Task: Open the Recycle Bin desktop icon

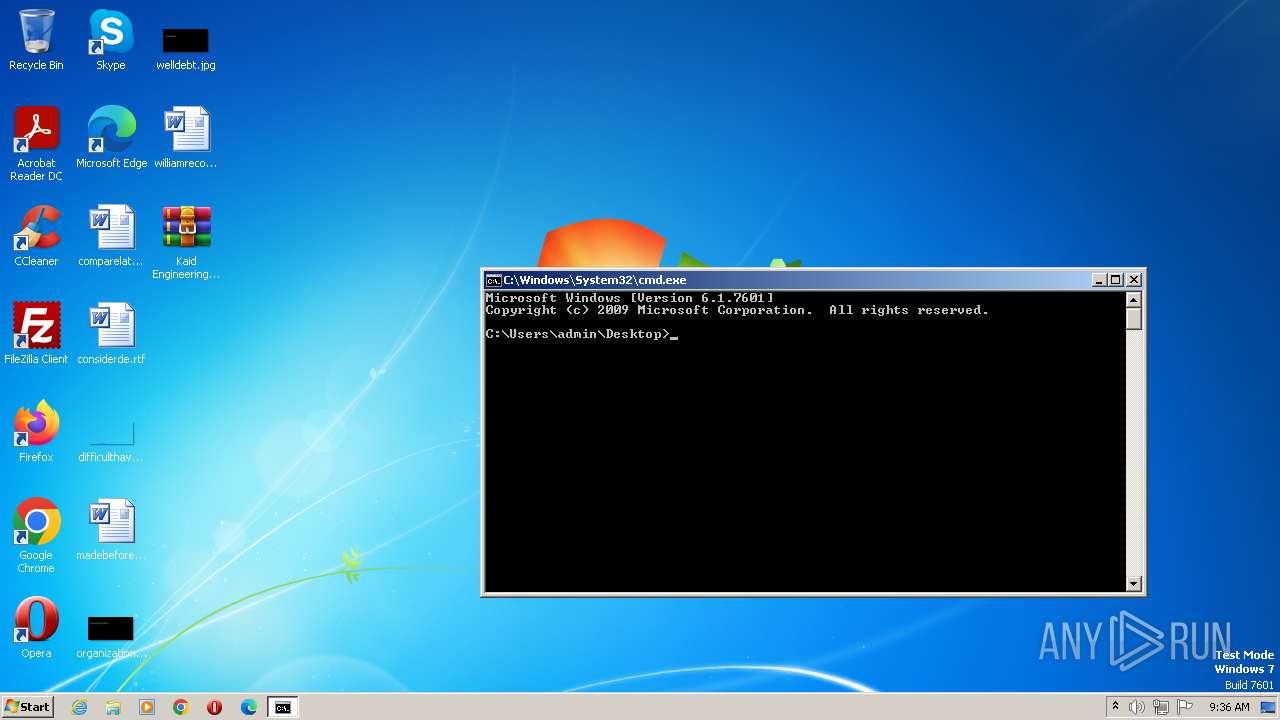Action: click(x=36, y=40)
